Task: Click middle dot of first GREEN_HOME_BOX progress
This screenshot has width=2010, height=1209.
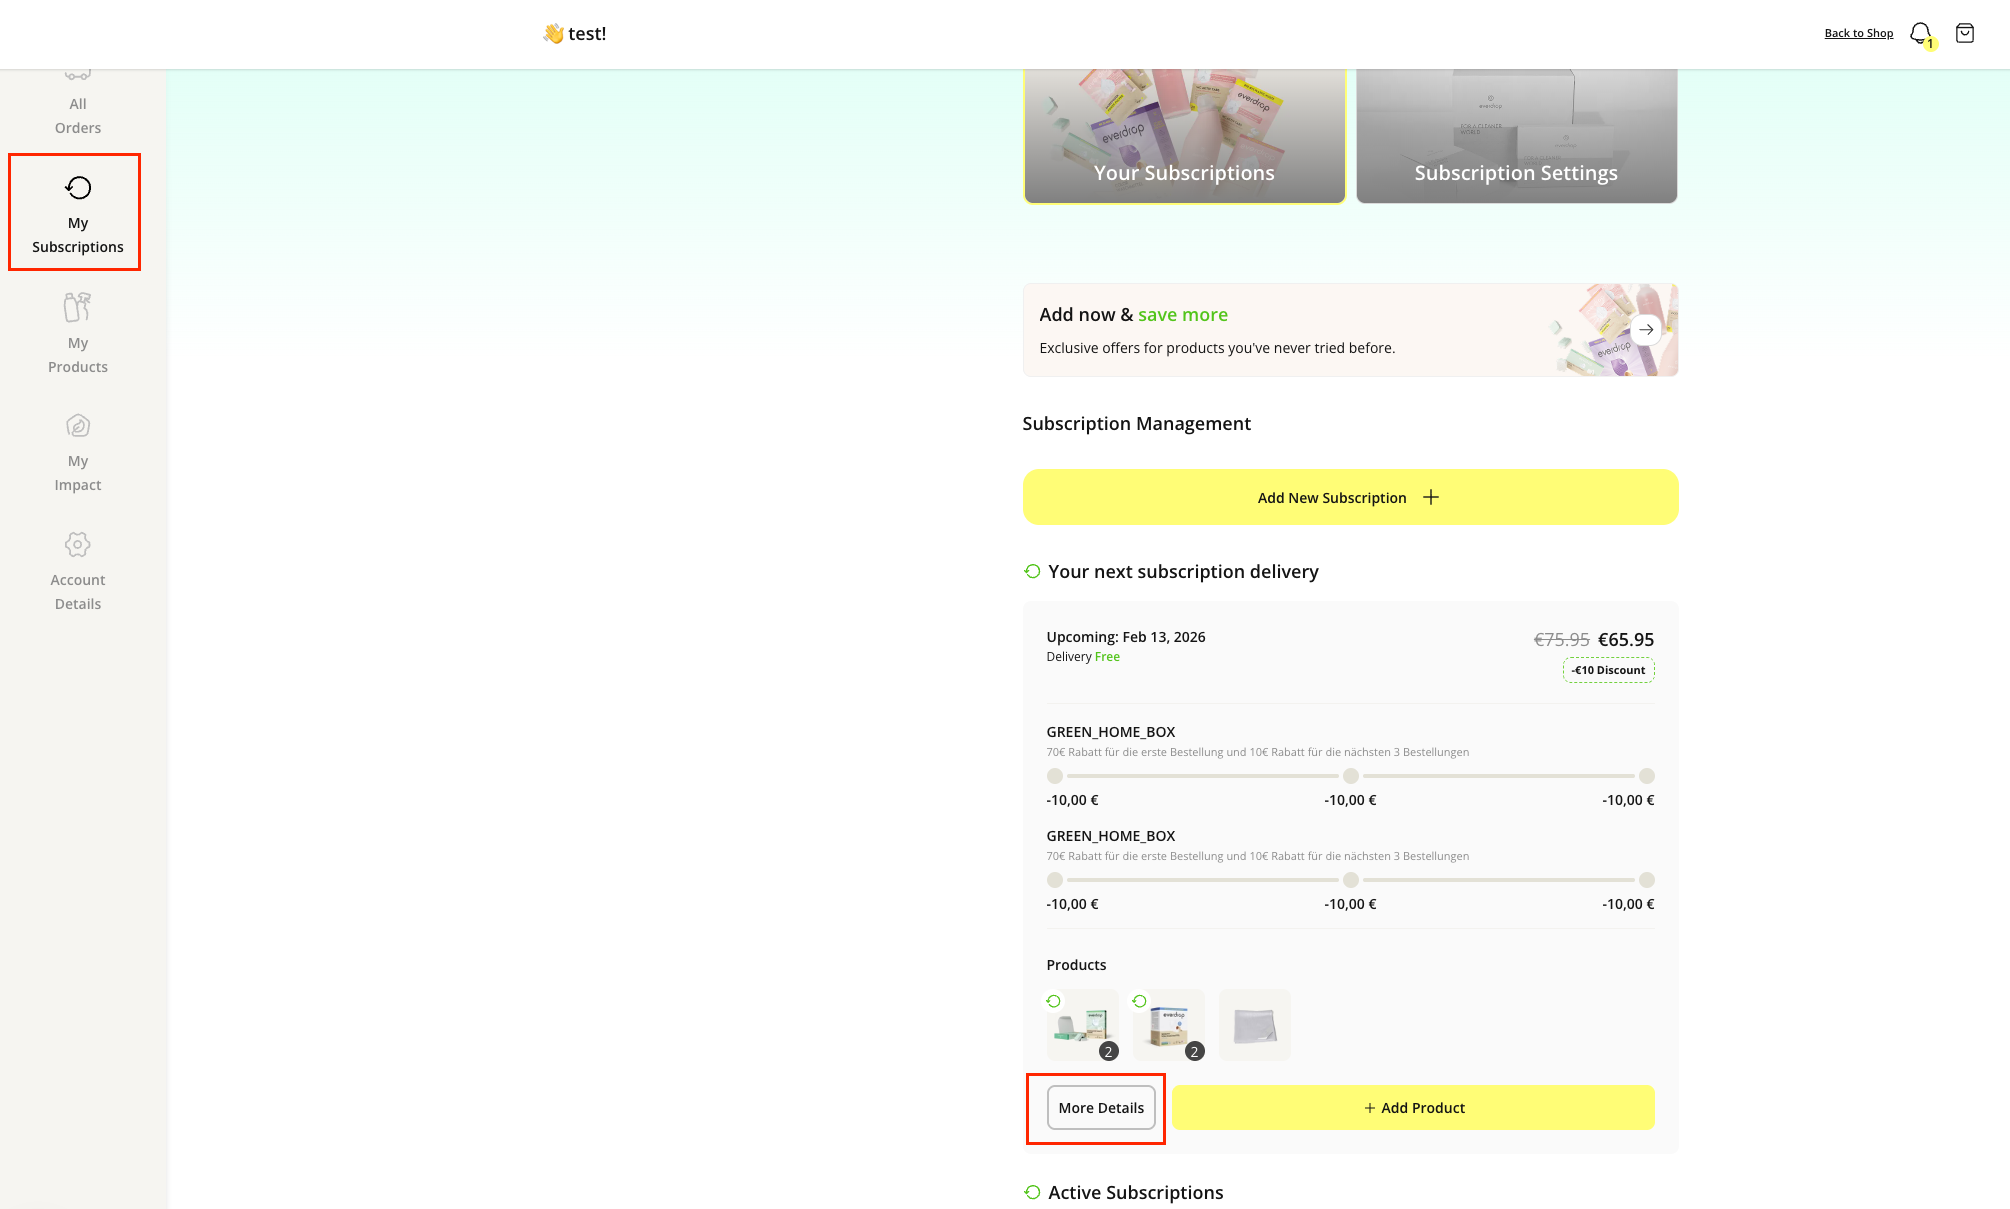Action: (x=1350, y=776)
